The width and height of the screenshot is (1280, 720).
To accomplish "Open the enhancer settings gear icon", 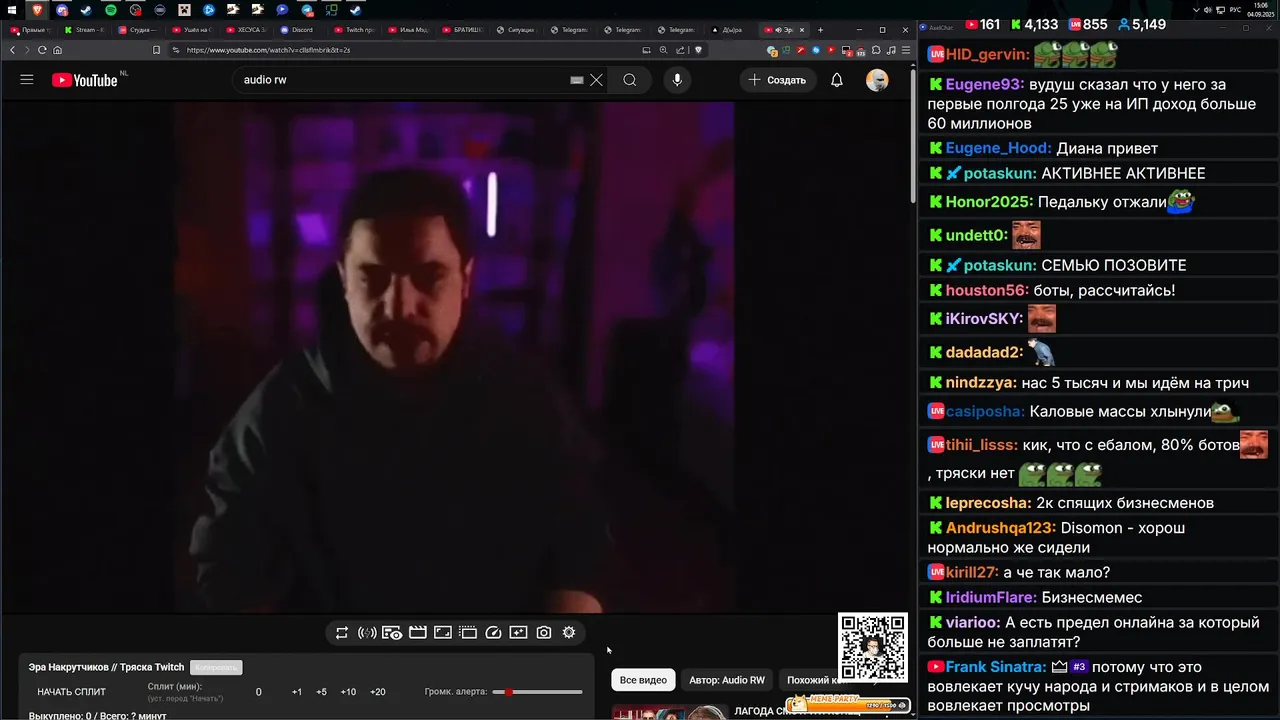I will point(569,633).
